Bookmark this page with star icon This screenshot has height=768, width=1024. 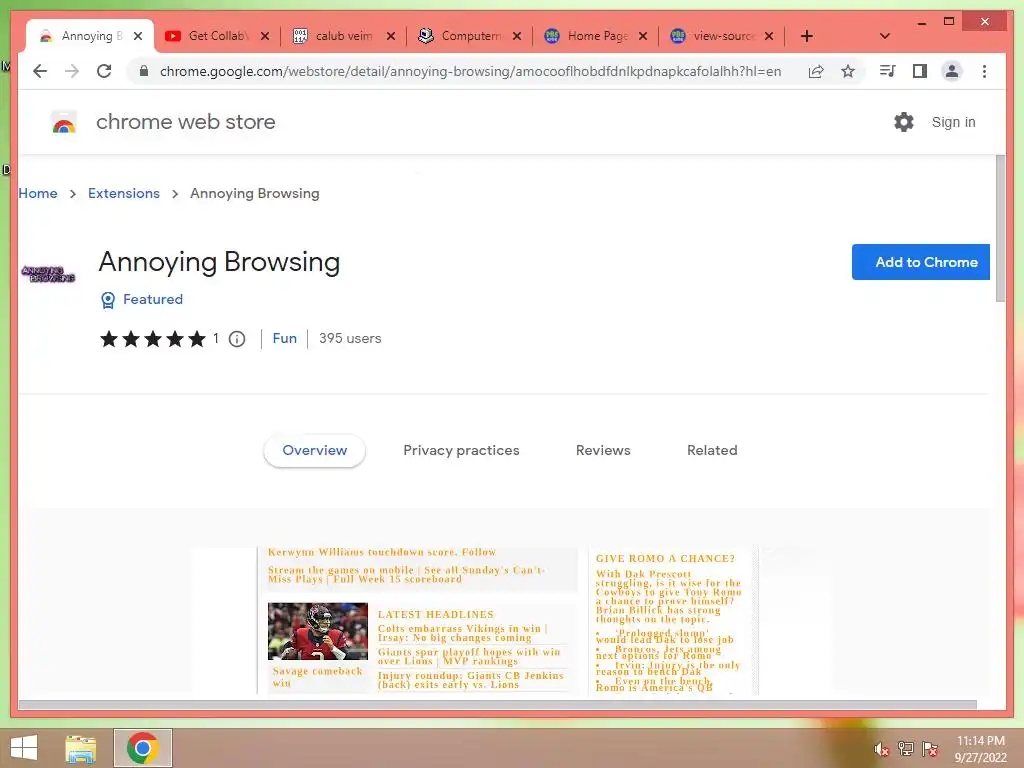point(848,71)
